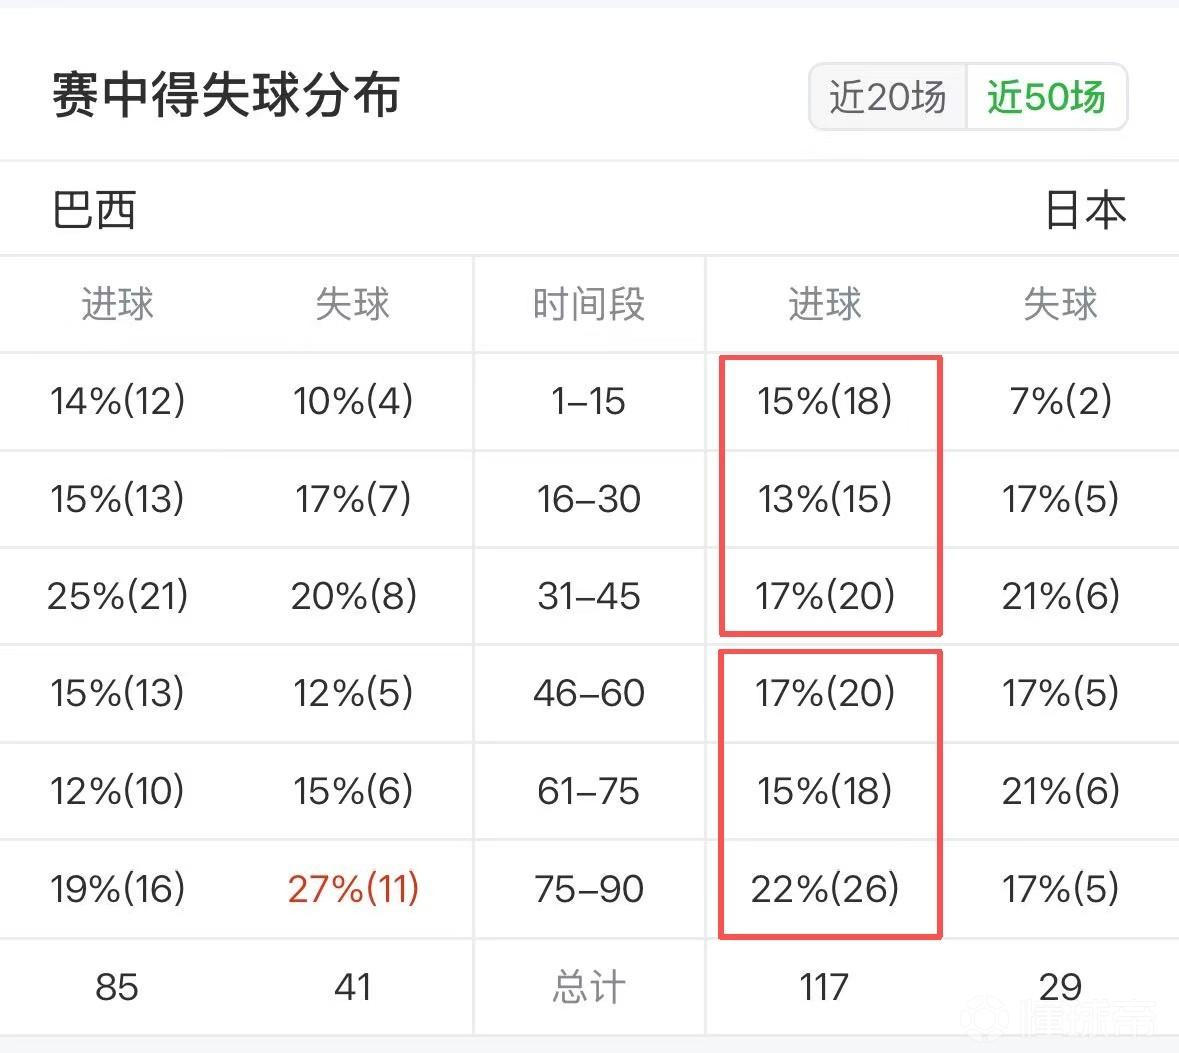Tap the 巴西 team name

(94, 210)
